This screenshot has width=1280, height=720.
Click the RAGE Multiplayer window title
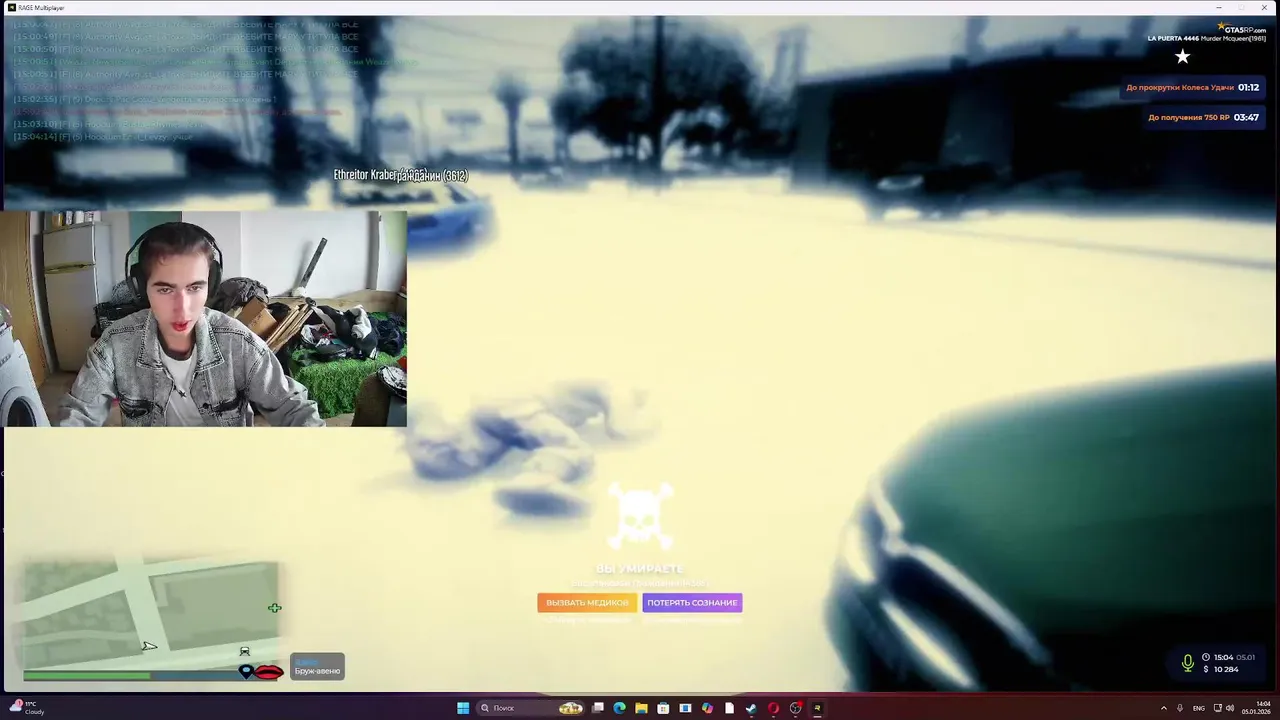(x=41, y=7)
